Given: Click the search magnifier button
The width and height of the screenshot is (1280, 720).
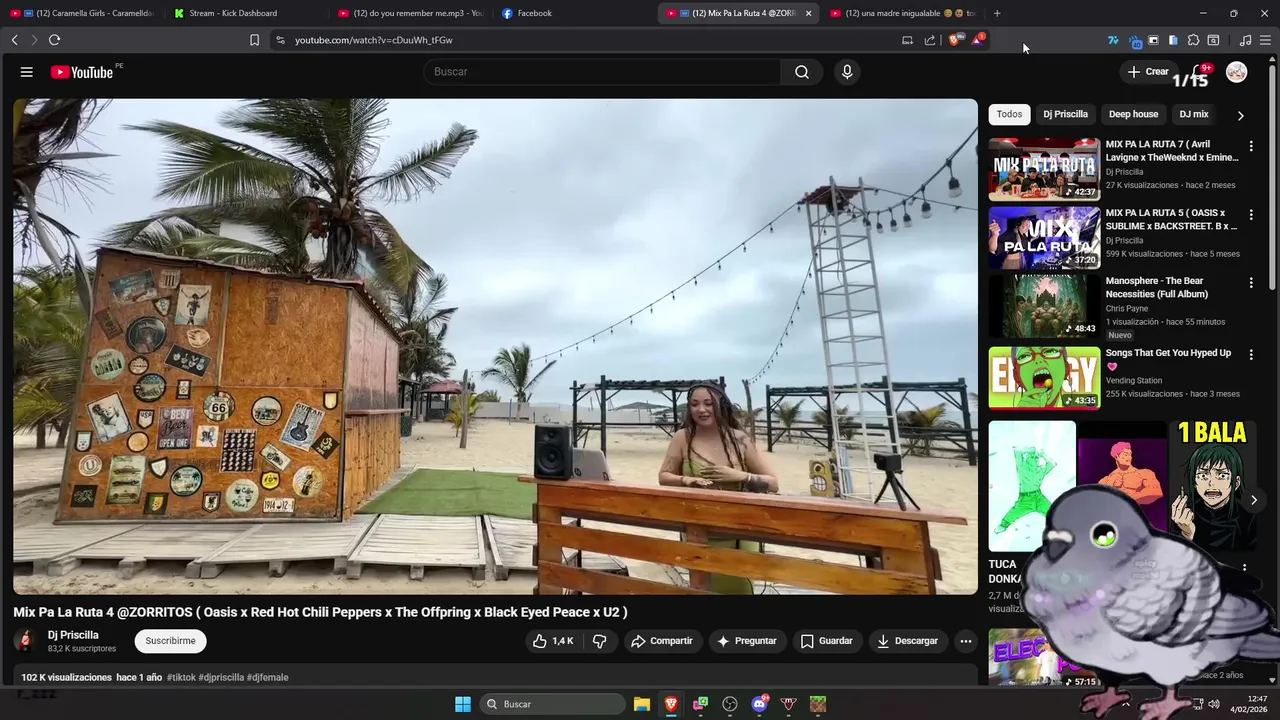Looking at the screenshot, I should [x=802, y=72].
